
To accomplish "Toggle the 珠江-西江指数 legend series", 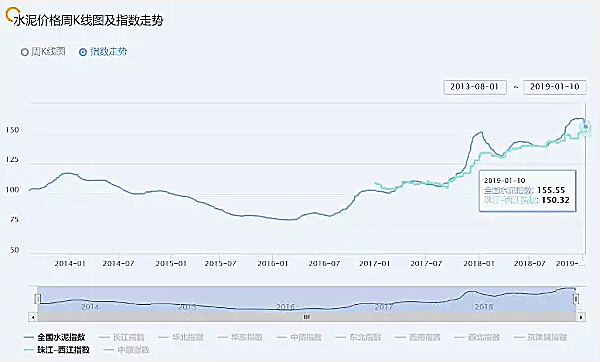I will point(57,350).
